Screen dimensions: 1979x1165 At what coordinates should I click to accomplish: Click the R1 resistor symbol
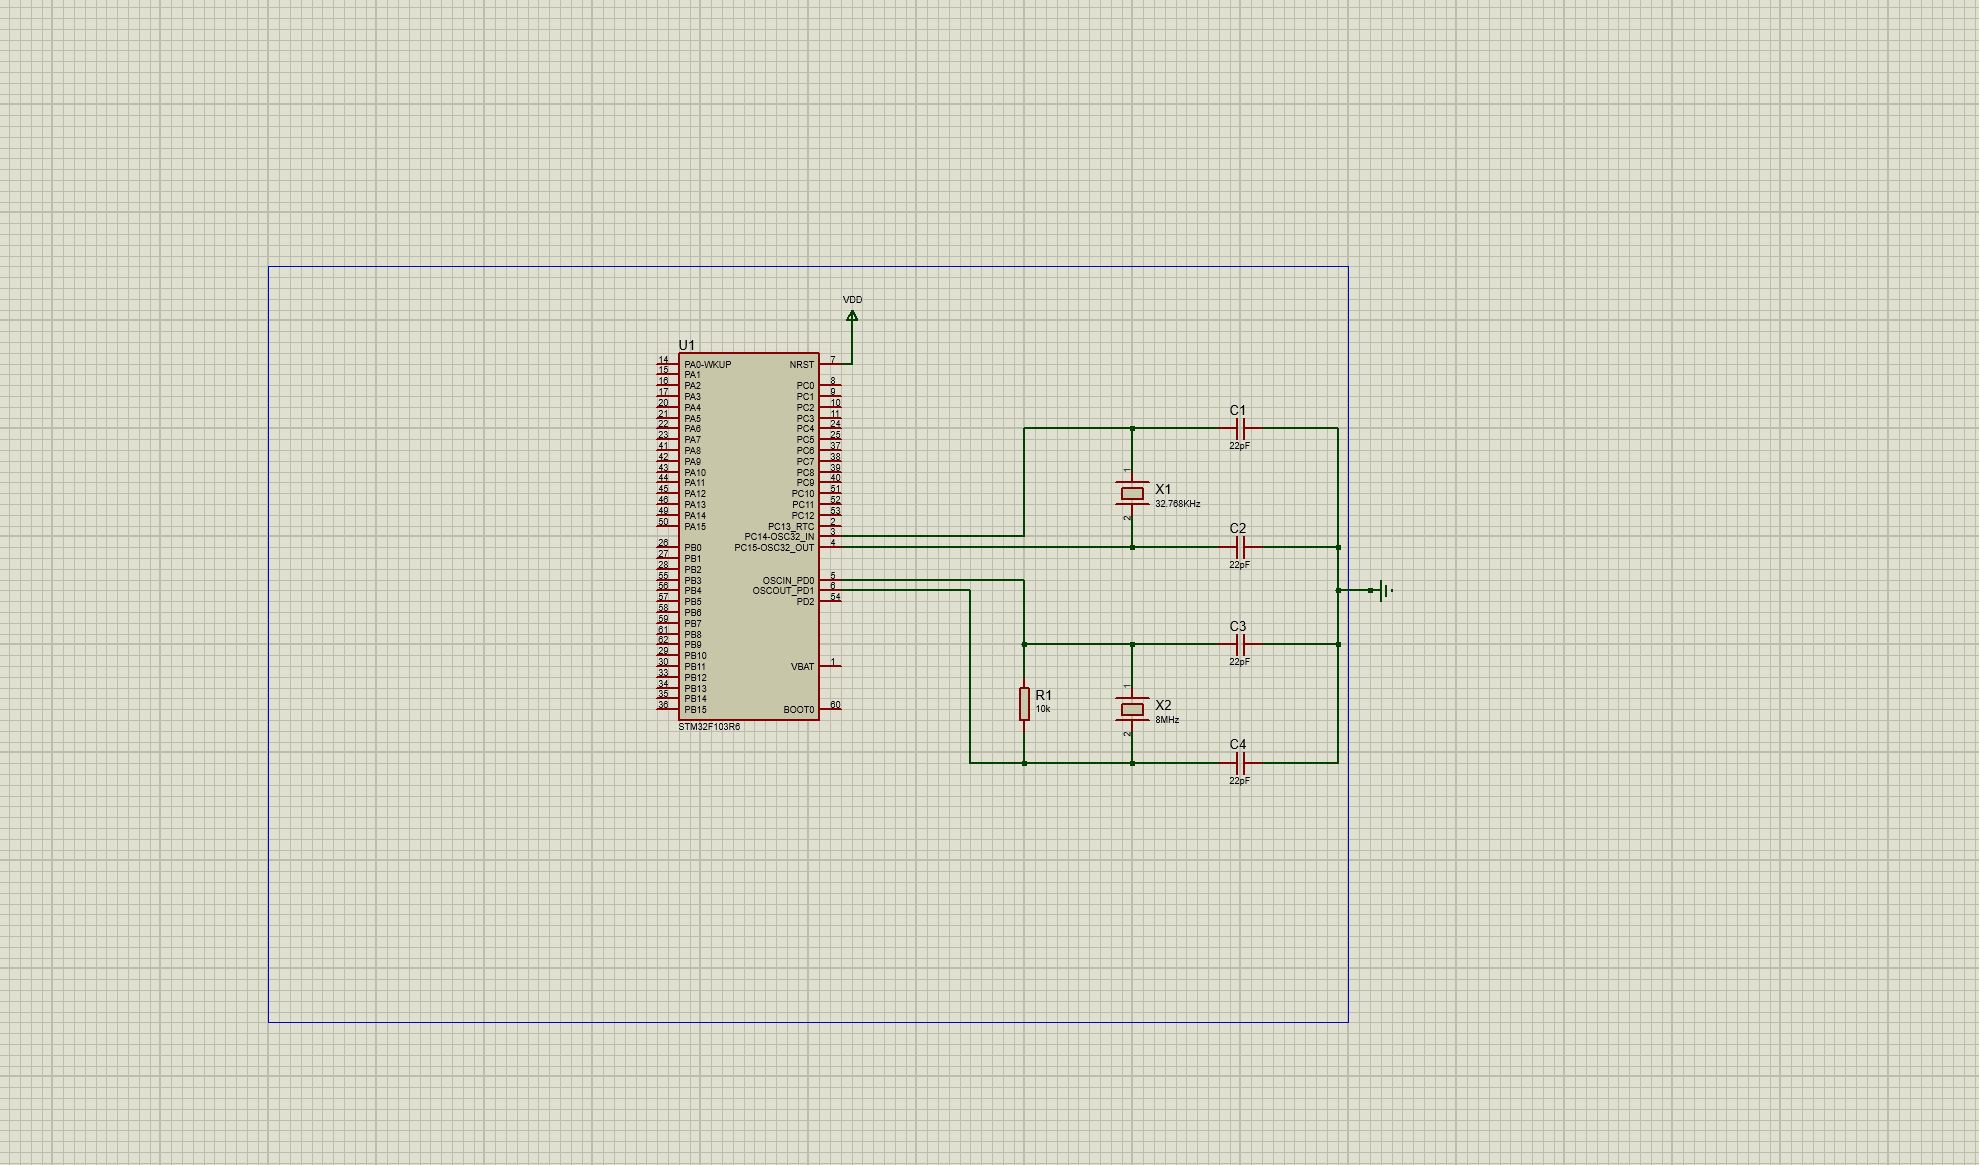point(1024,703)
